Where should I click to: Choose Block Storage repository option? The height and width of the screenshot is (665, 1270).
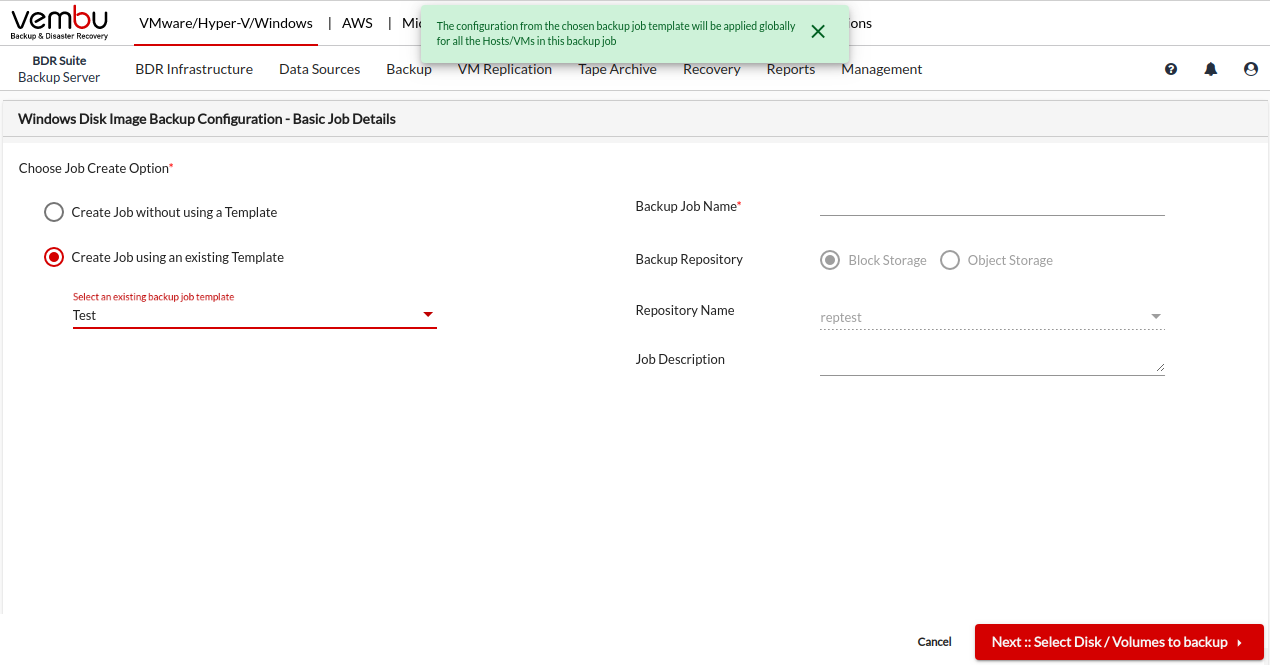point(830,260)
